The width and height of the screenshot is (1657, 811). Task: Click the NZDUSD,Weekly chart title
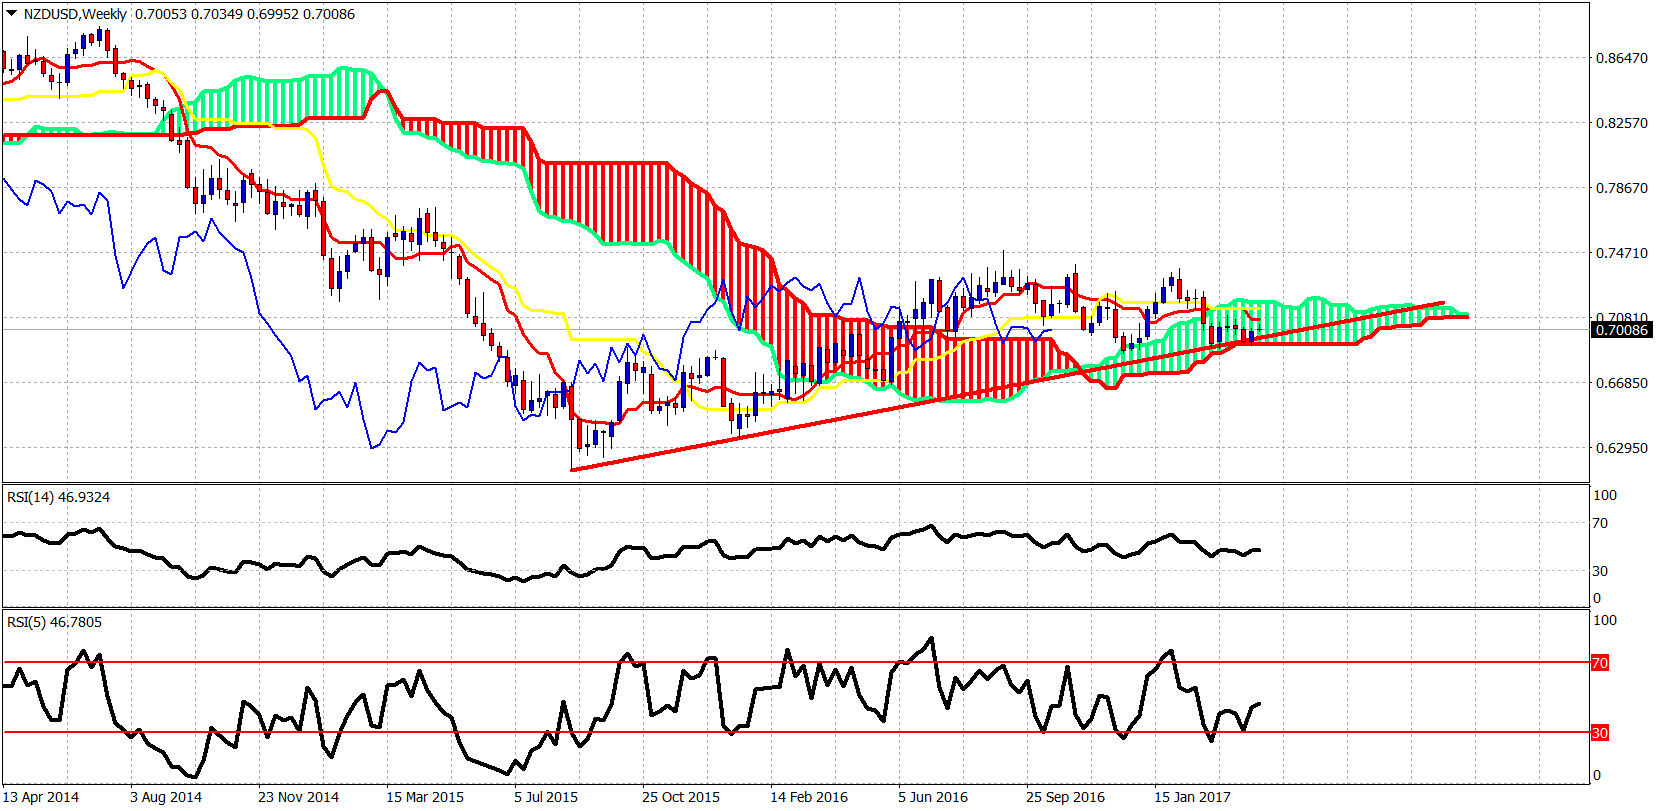[x=75, y=14]
